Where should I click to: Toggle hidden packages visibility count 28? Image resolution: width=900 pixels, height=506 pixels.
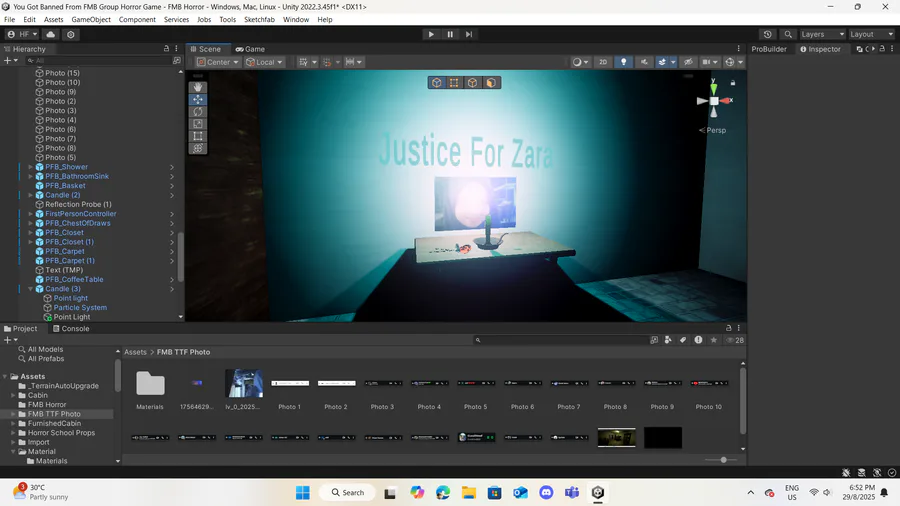[x=735, y=340]
